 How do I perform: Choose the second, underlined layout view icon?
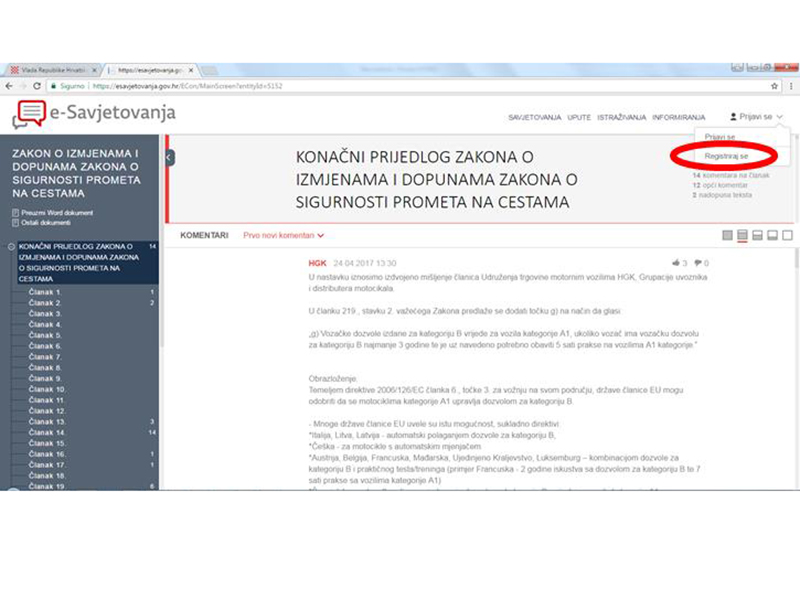pos(742,235)
